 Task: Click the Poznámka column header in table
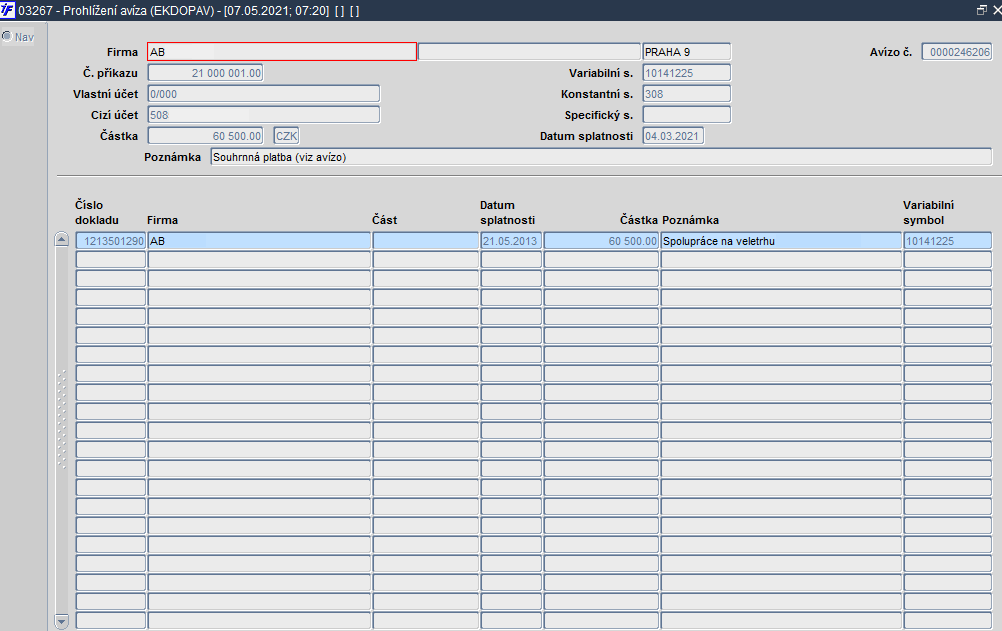click(x=690, y=220)
